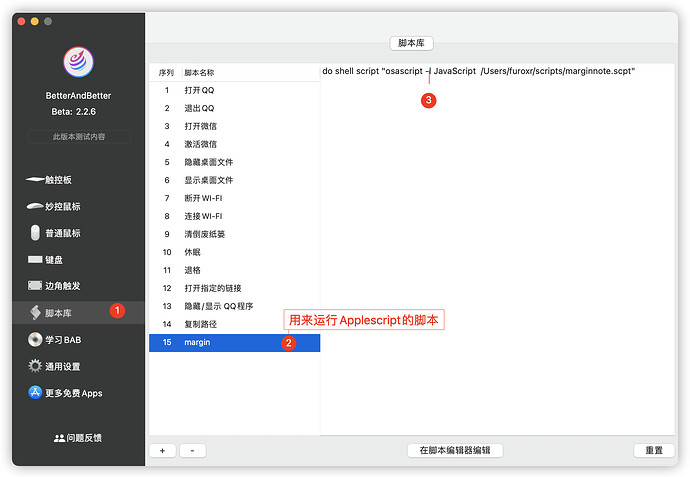The image size is (690, 477).
Task: Add a new script with plus button
Action: pos(162,451)
